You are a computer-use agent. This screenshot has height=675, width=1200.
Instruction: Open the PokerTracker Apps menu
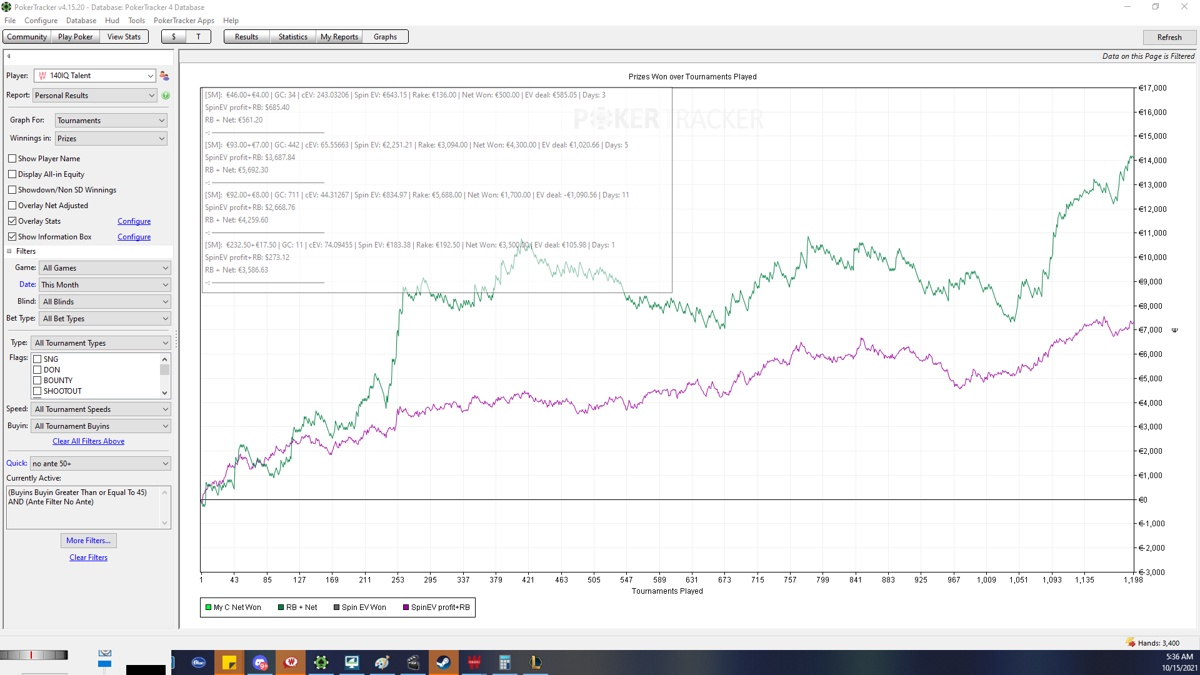pos(183,20)
